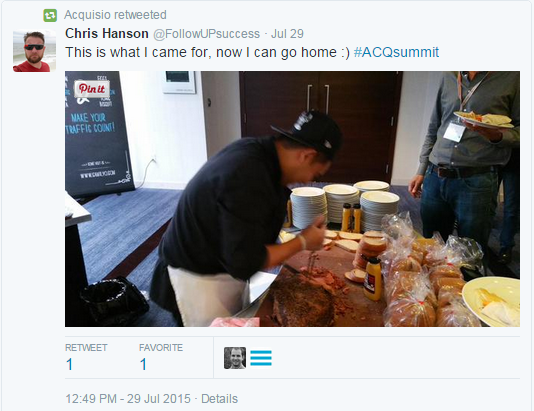Click the blue three-line list icon

coord(261,358)
